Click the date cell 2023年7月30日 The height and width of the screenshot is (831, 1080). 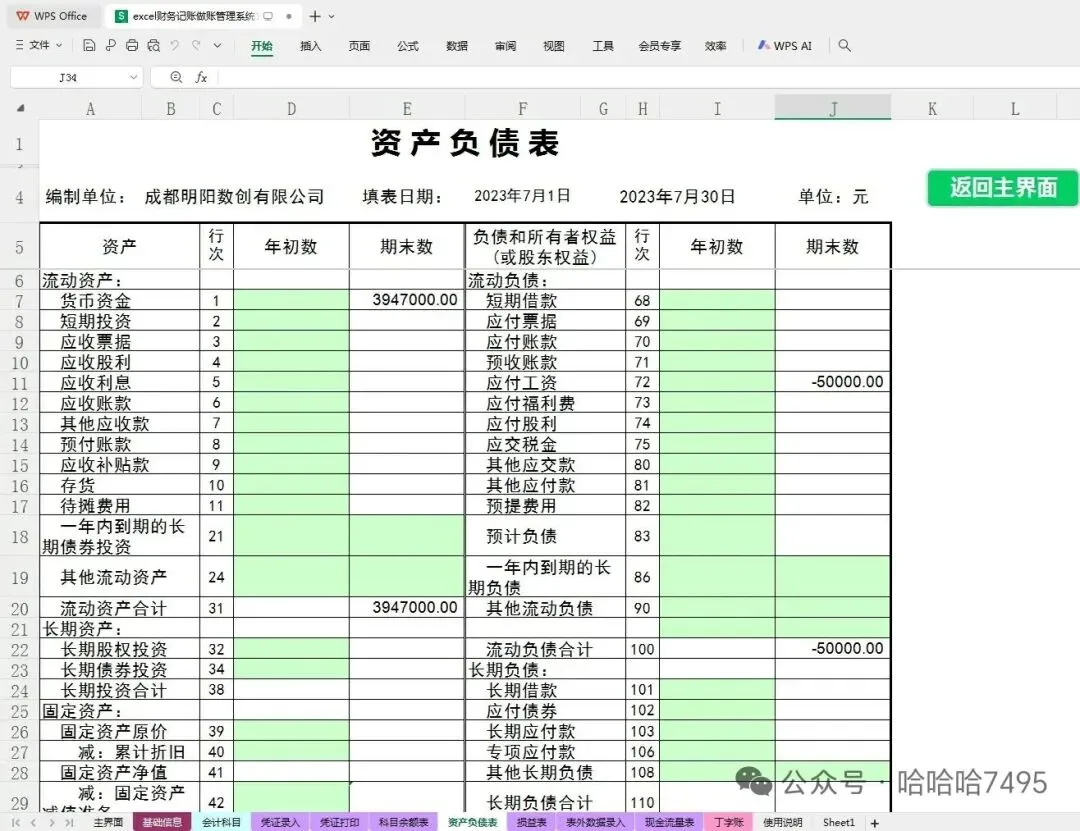point(677,196)
